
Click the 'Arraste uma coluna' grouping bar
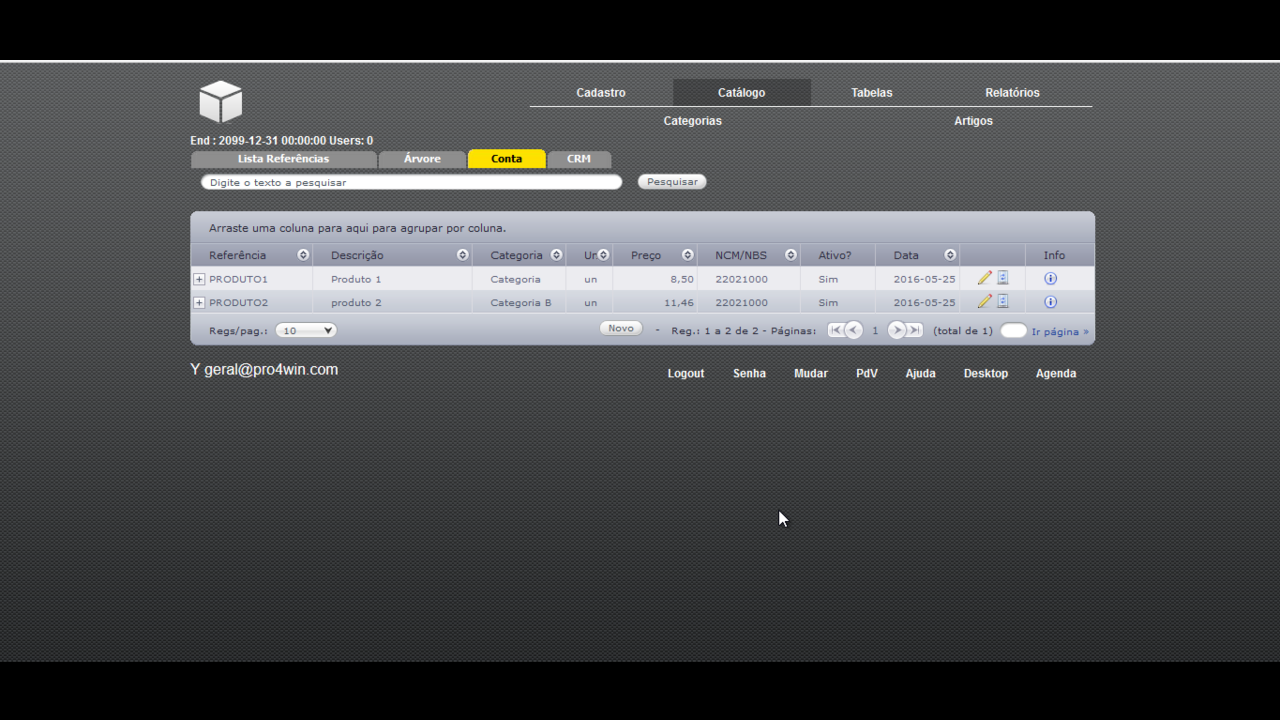pos(642,228)
